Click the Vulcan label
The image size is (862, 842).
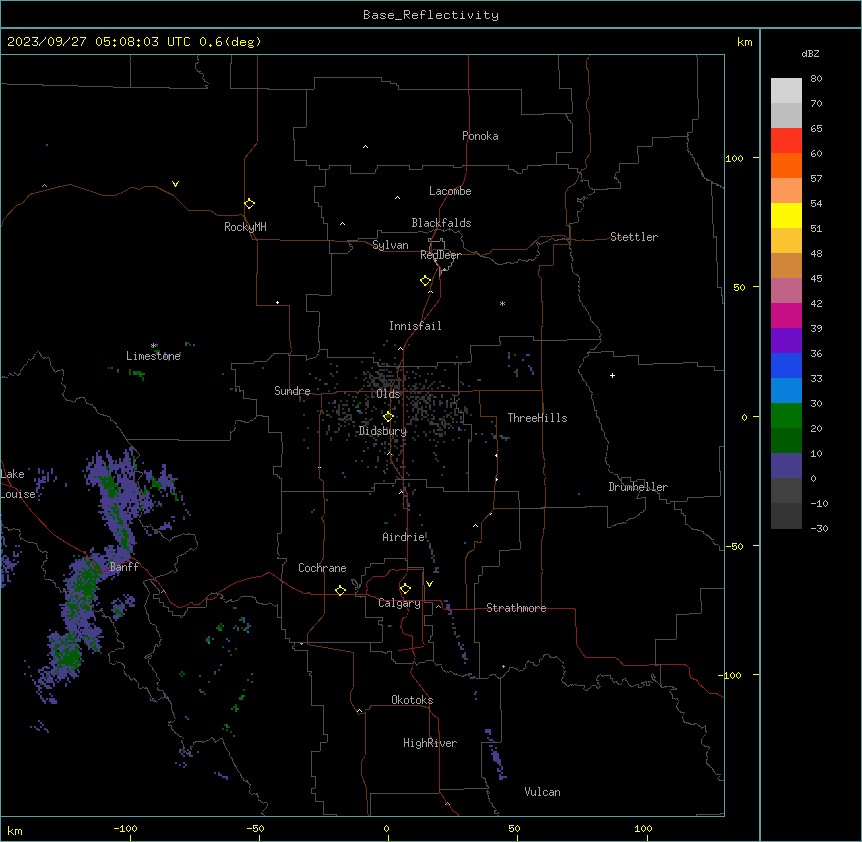(542, 792)
